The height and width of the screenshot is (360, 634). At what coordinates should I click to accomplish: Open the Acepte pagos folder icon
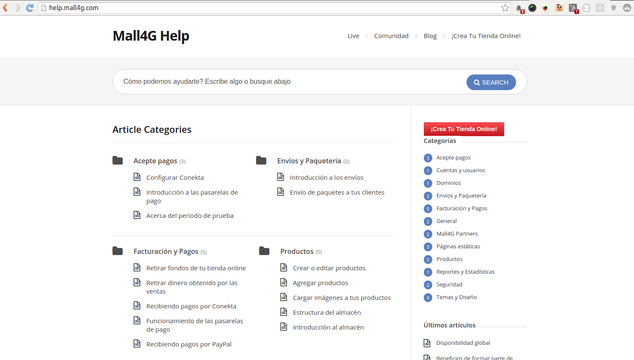[118, 161]
